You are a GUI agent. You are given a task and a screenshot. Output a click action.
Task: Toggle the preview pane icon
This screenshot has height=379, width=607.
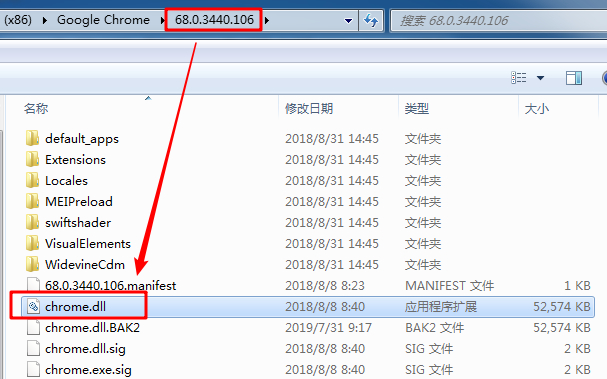click(x=574, y=78)
